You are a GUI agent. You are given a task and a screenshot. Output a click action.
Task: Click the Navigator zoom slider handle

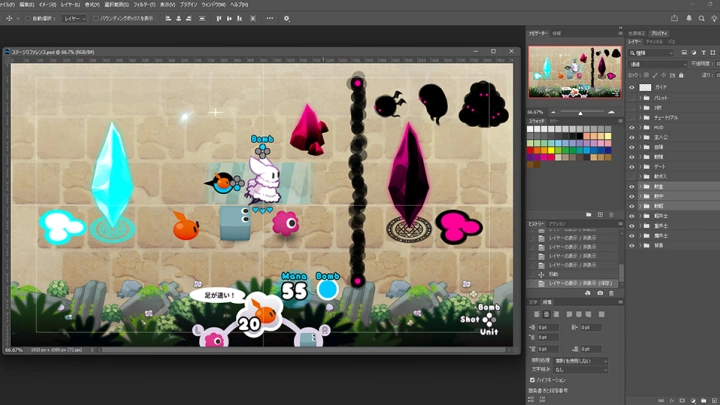[580, 112]
